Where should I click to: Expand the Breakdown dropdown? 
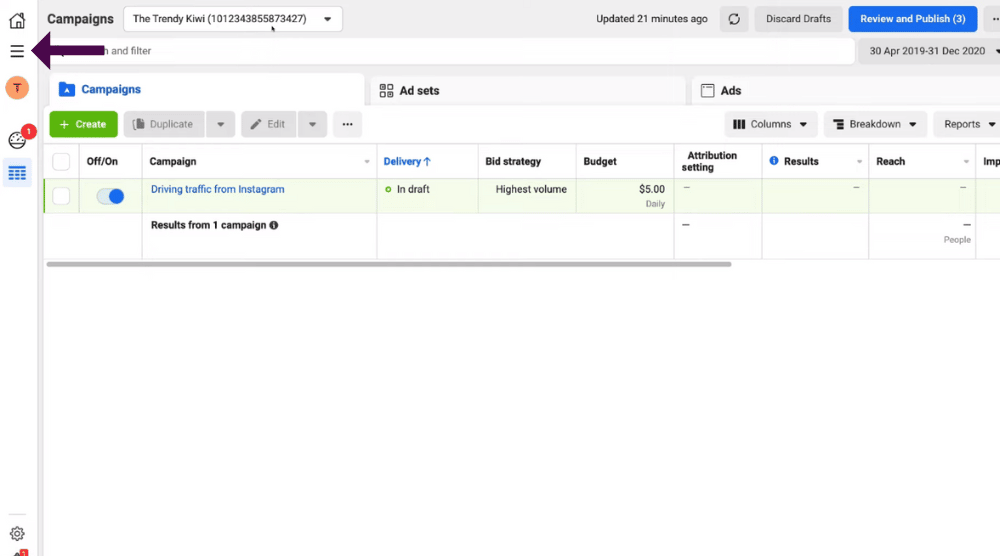(x=875, y=124)
